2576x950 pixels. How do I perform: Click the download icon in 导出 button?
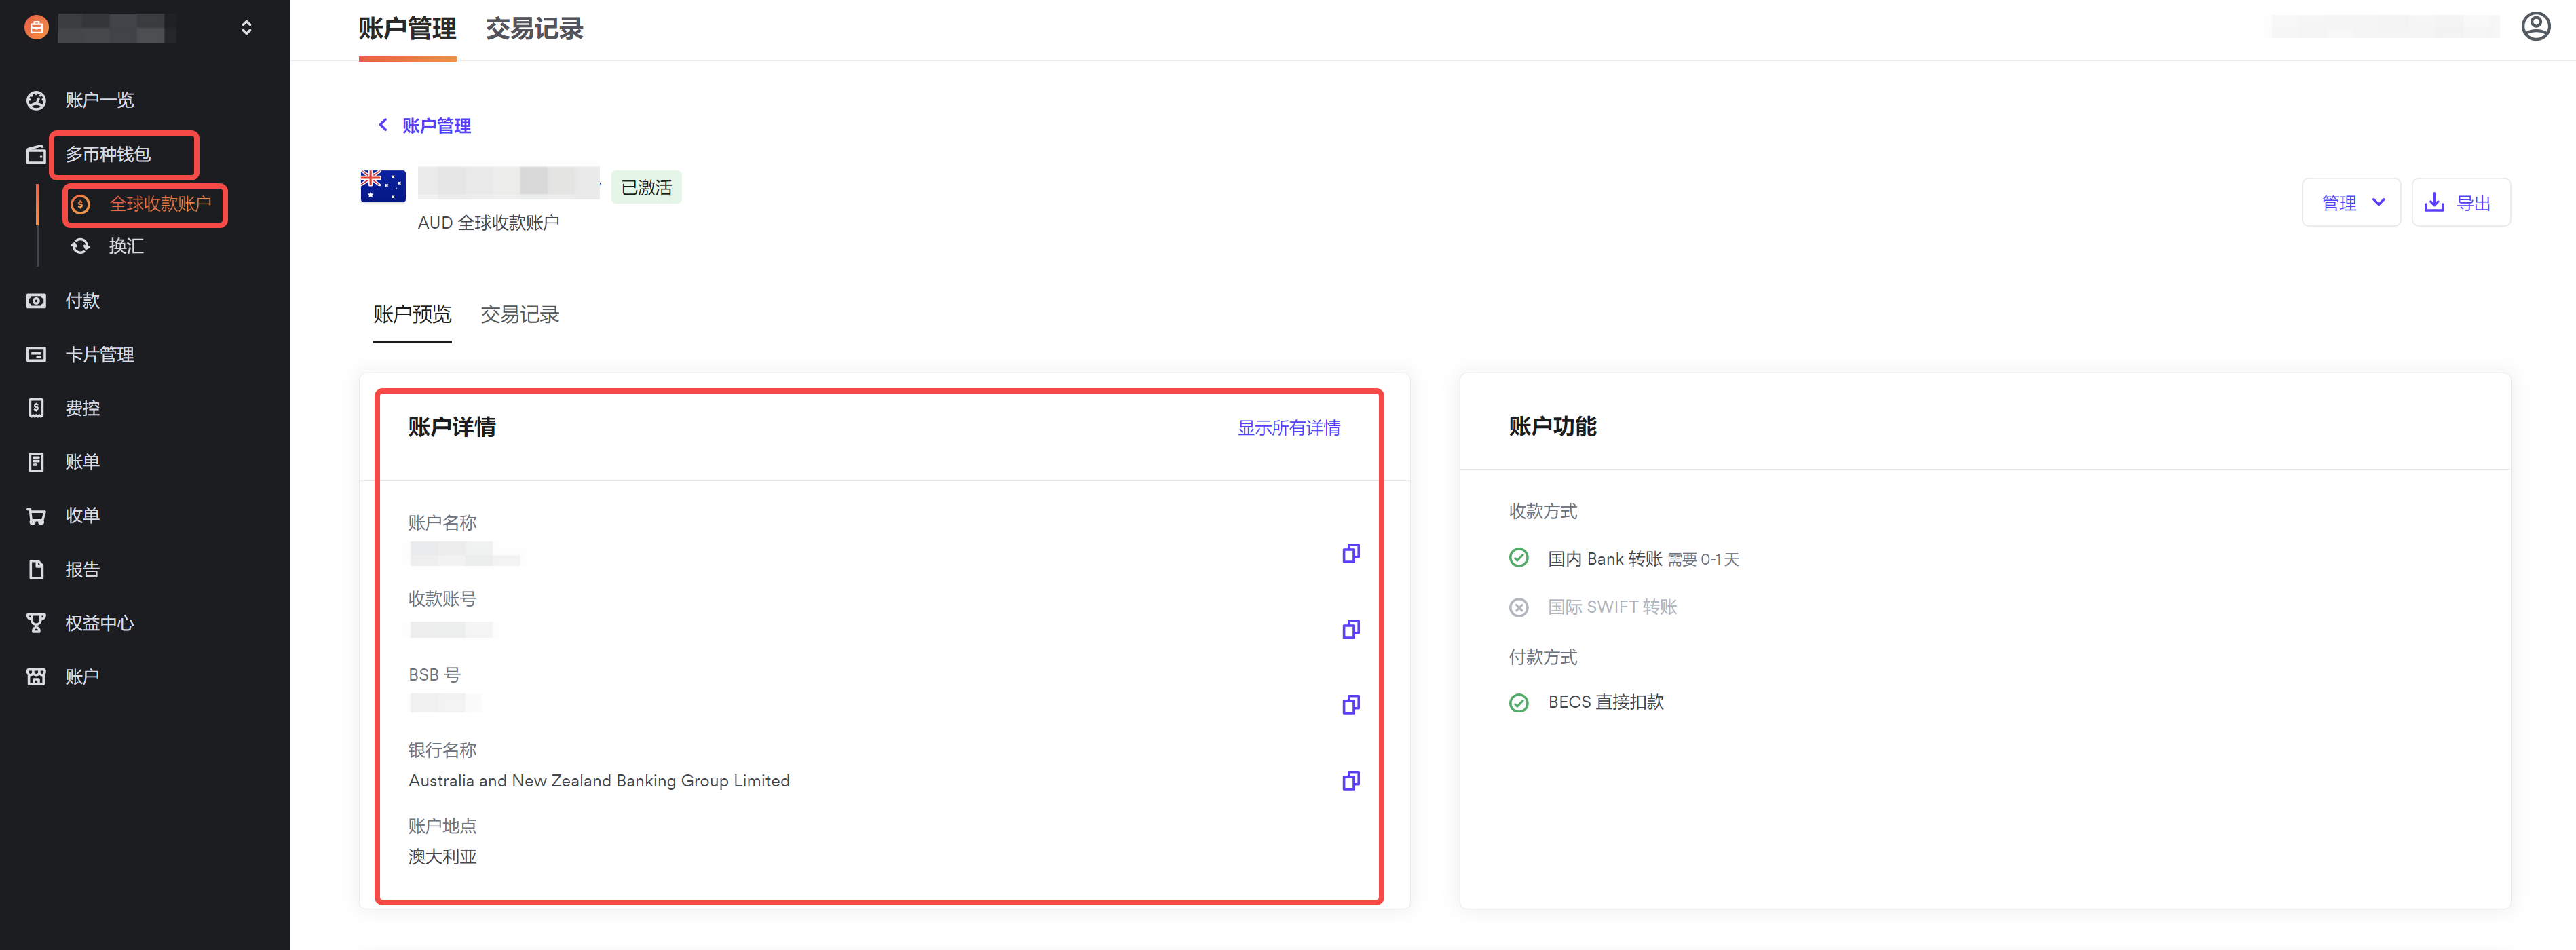coord(2434,203)
